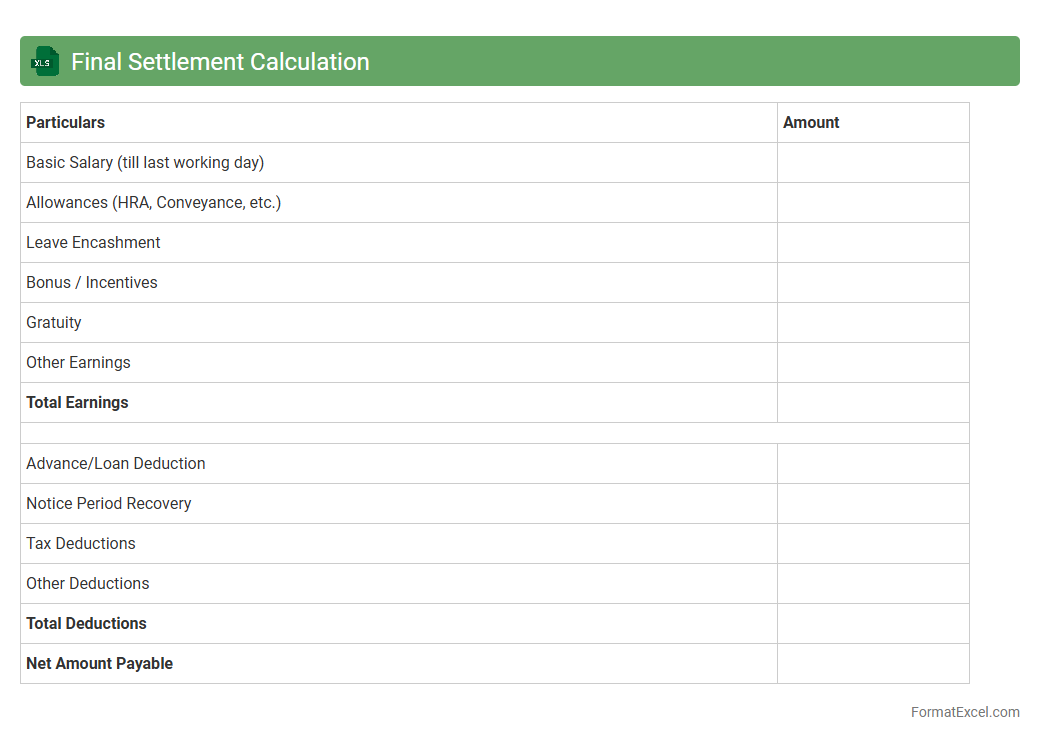
Task: Select the Gratuity amount cell
Action: (872, 323)
